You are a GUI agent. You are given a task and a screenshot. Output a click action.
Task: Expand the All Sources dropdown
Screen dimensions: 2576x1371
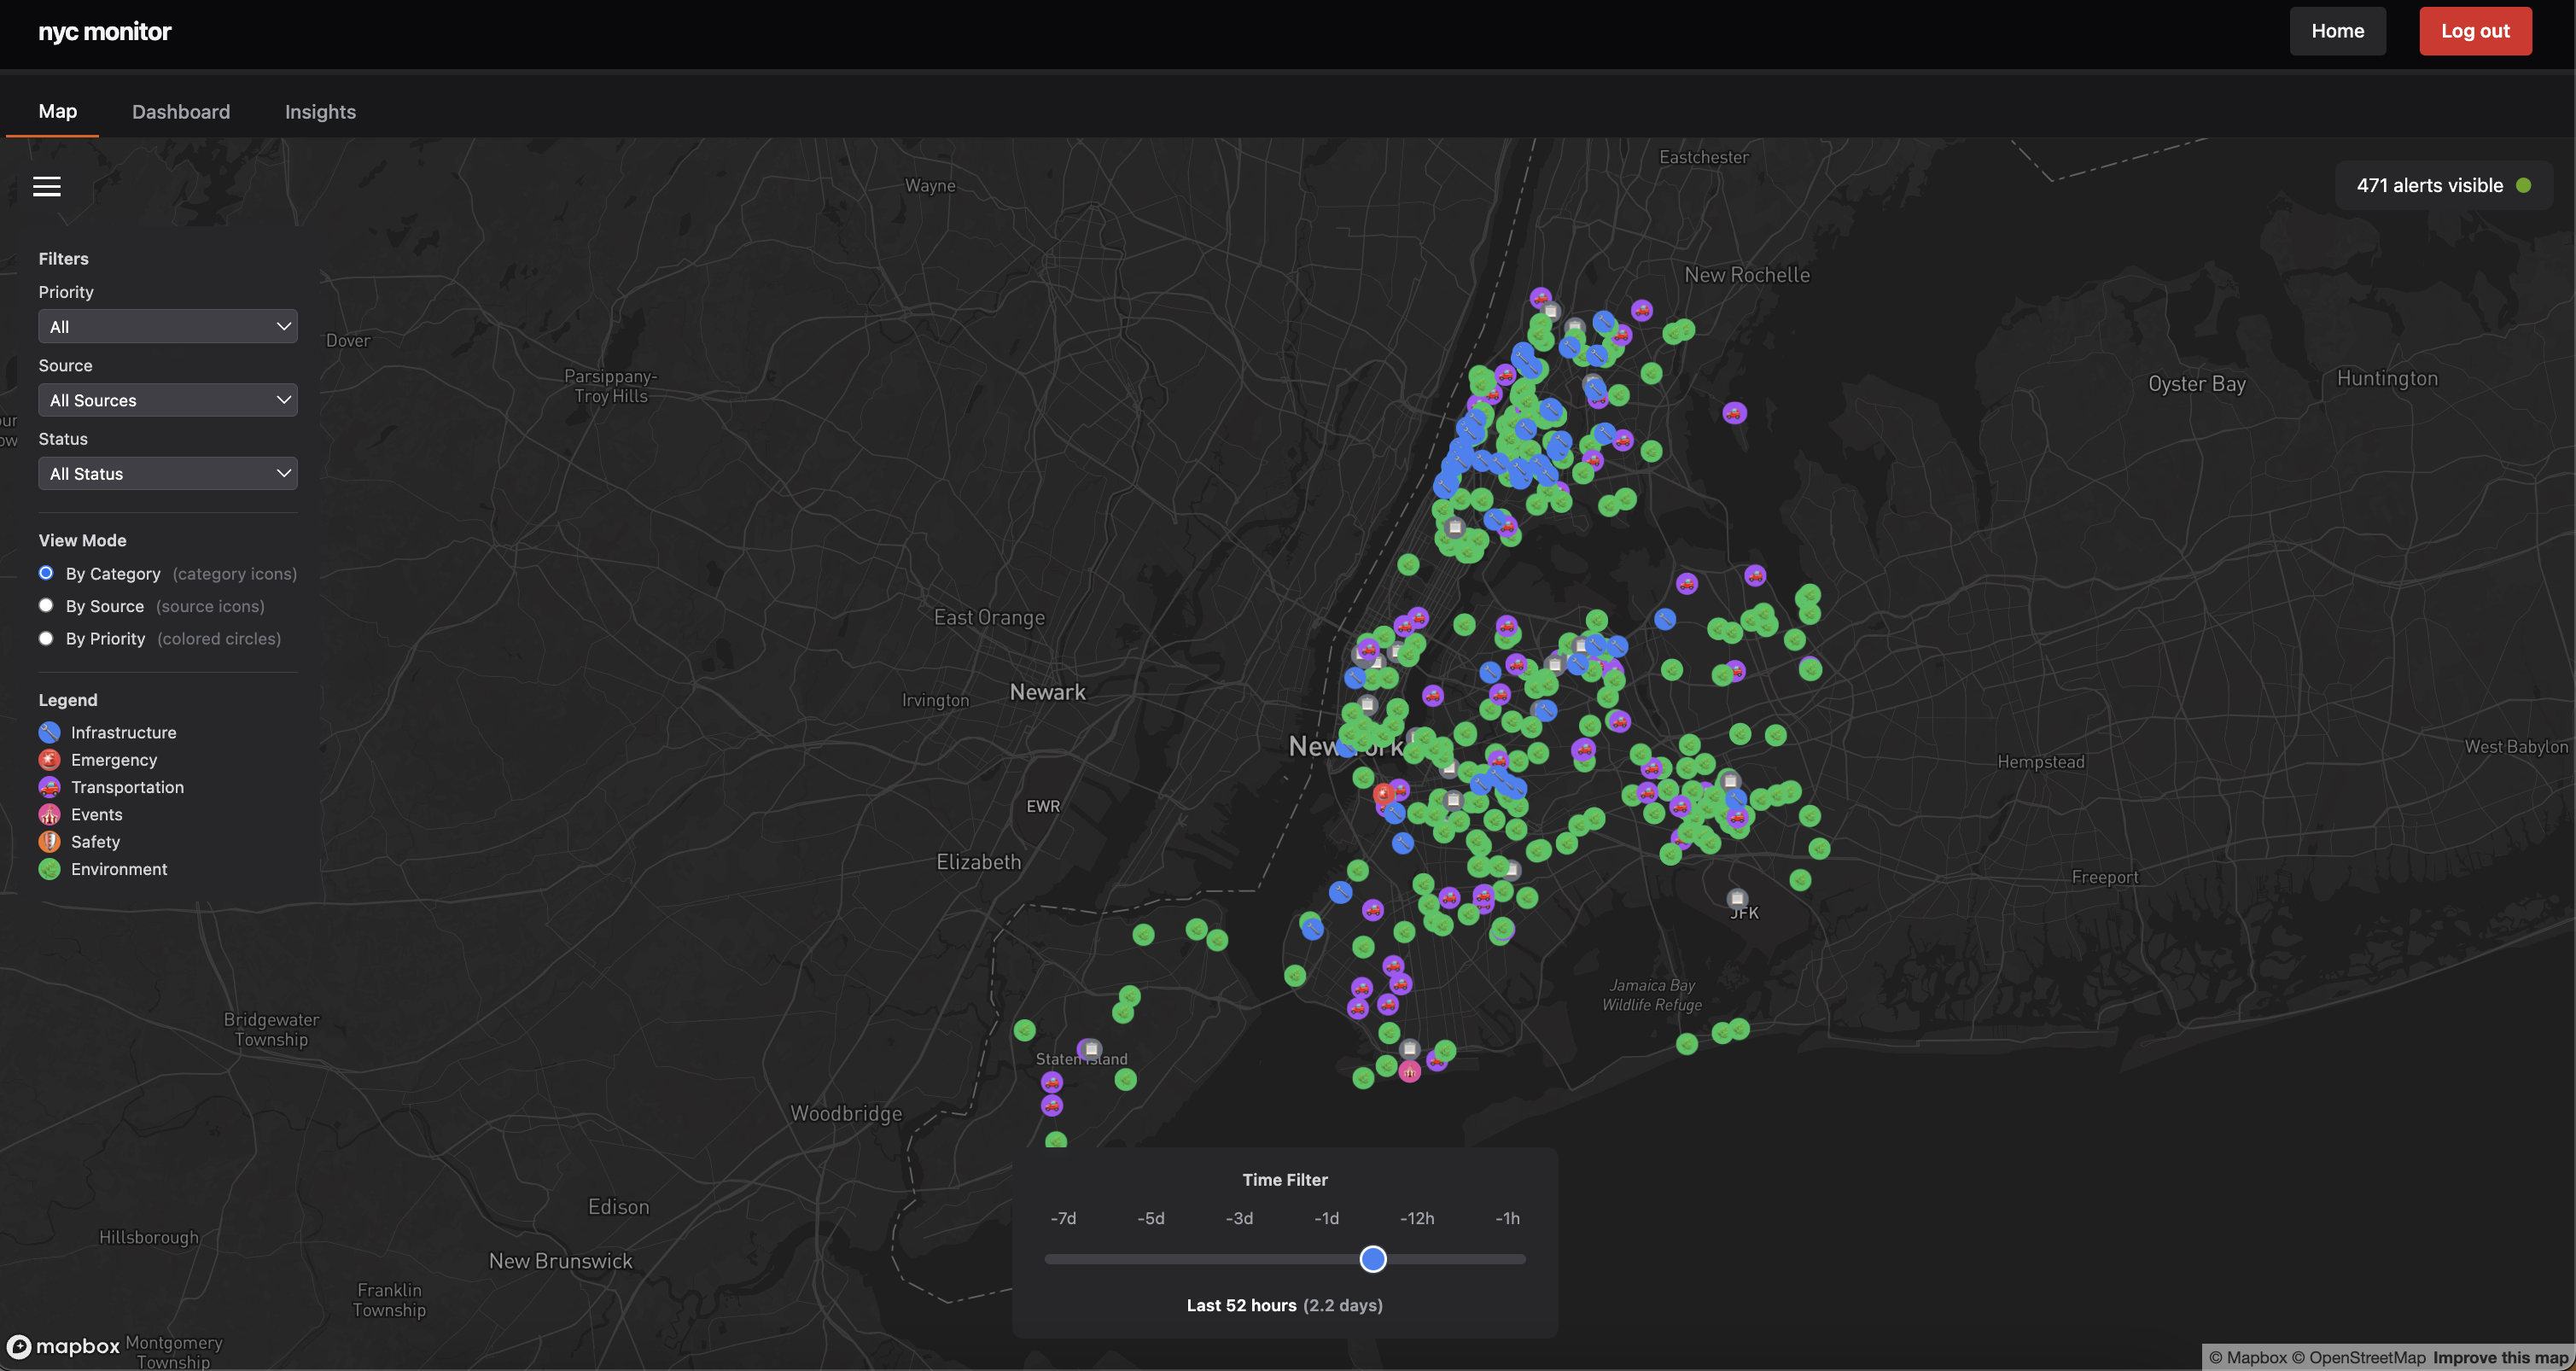(x=168, y=400)
